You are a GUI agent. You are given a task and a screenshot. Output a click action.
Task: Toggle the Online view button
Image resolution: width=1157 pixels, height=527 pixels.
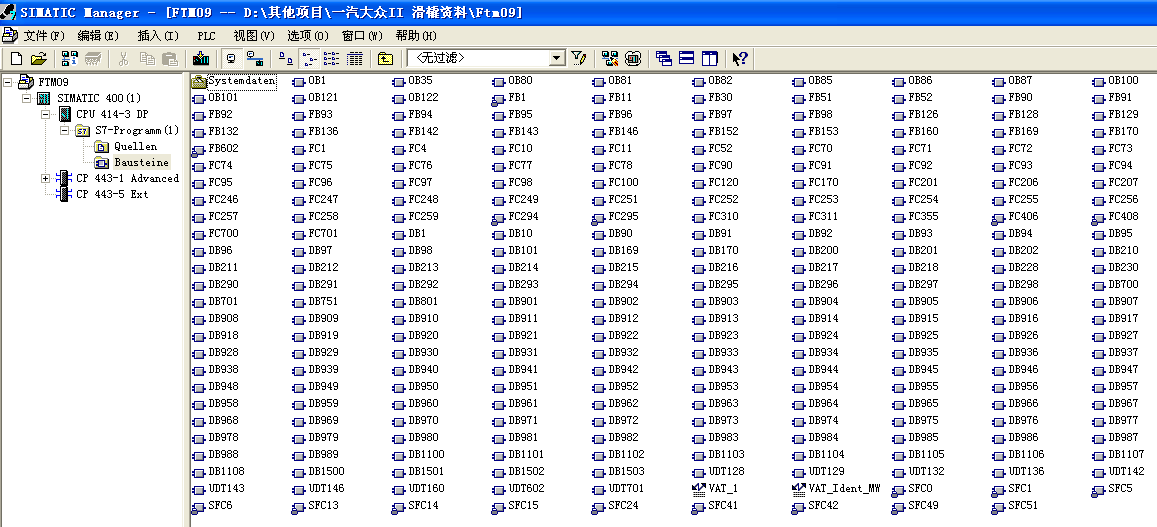coord(232,59)
